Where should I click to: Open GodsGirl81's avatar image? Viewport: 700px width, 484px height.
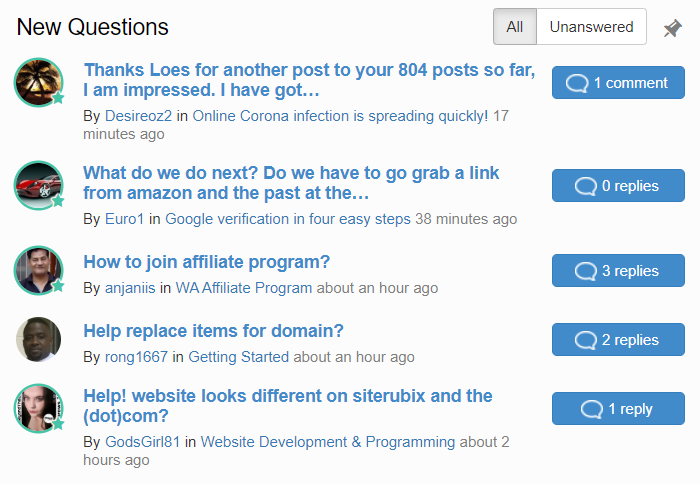pyautogui.click(x=39, y=408)
